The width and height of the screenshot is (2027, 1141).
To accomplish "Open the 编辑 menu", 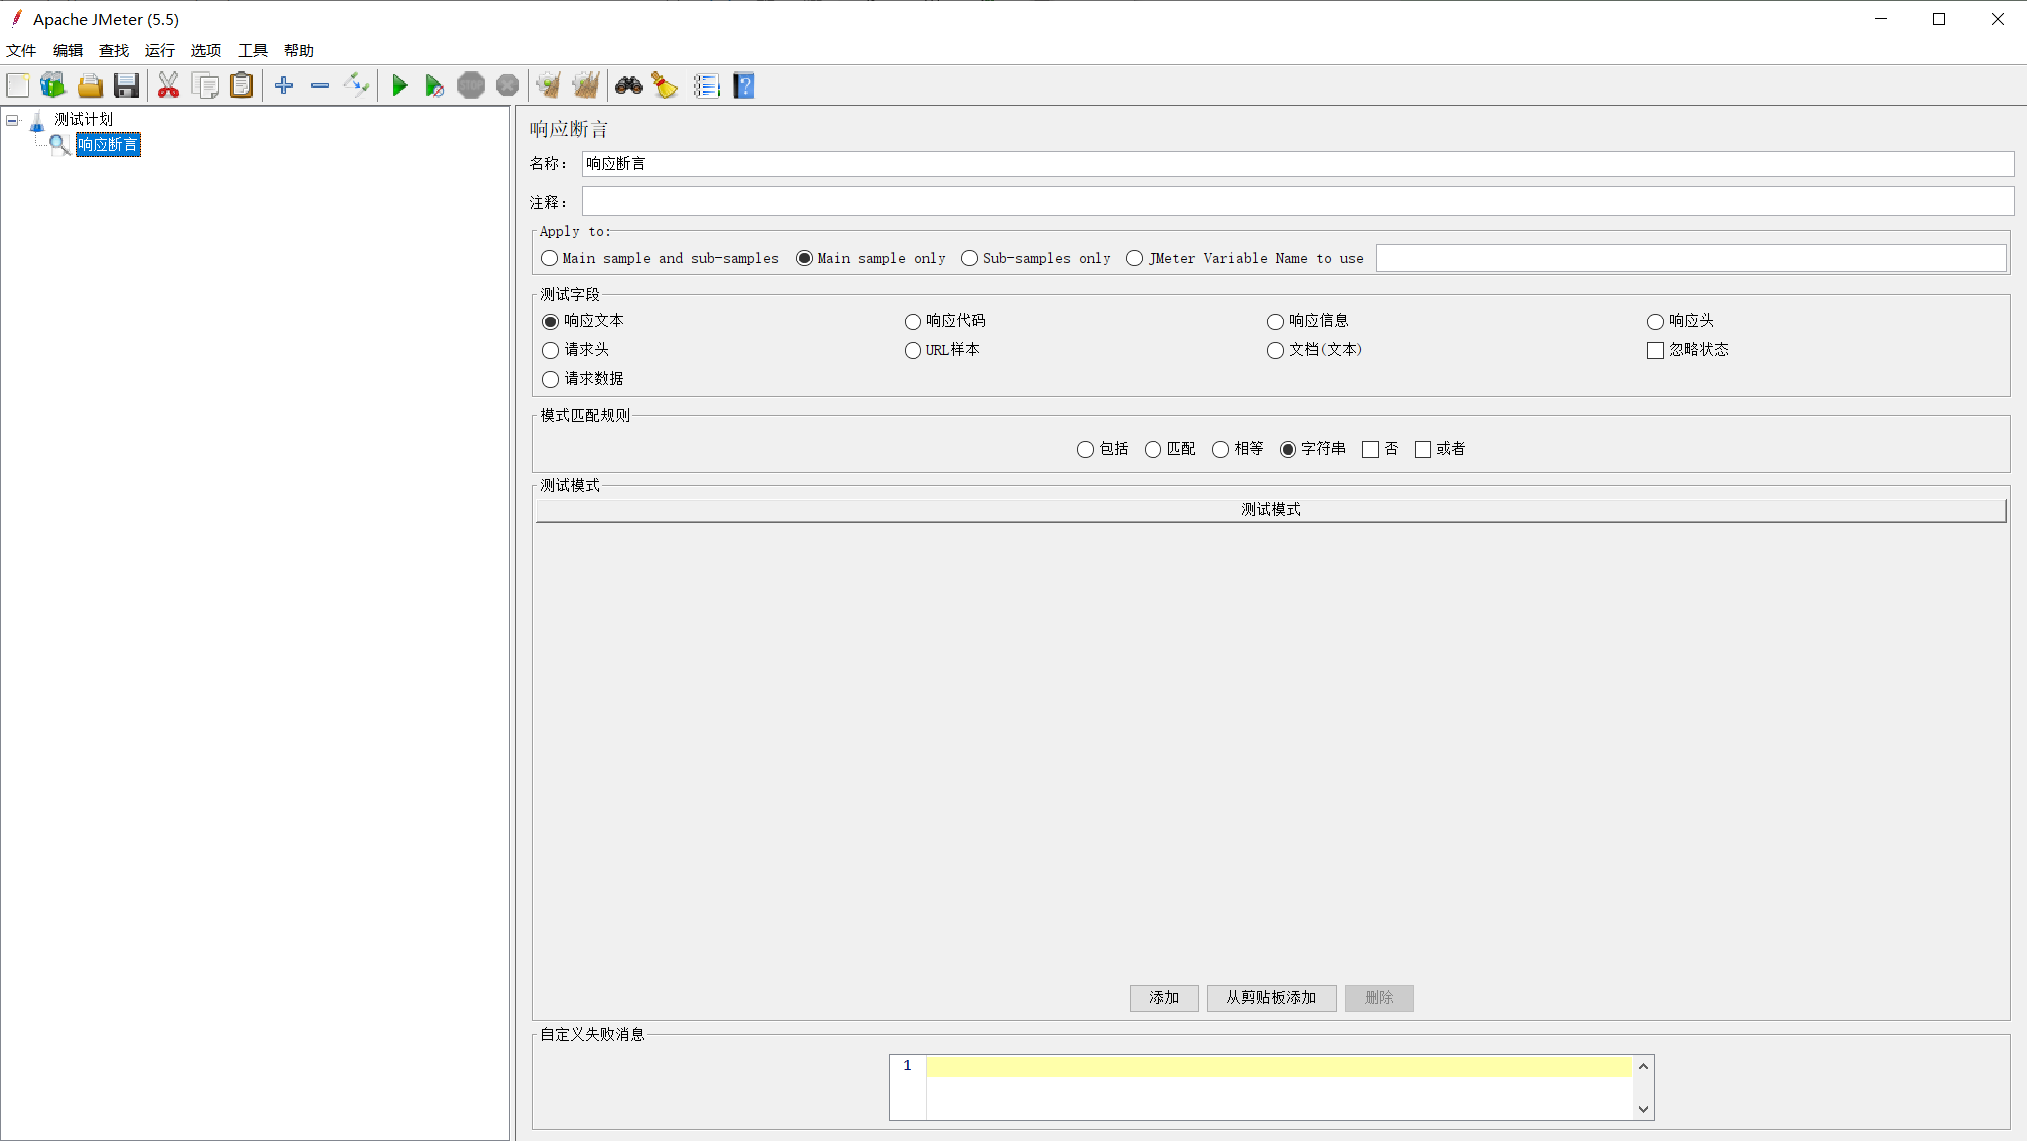I will 68,51.
